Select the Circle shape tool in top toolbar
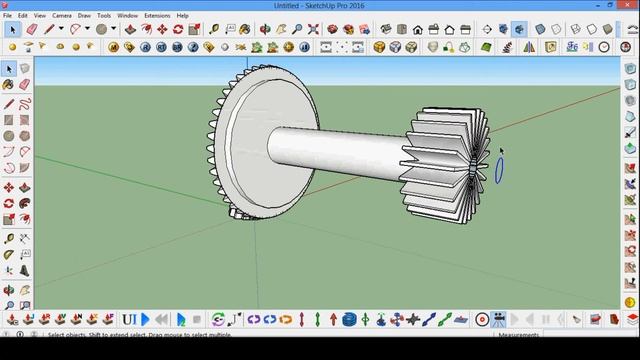 point(102,29)
